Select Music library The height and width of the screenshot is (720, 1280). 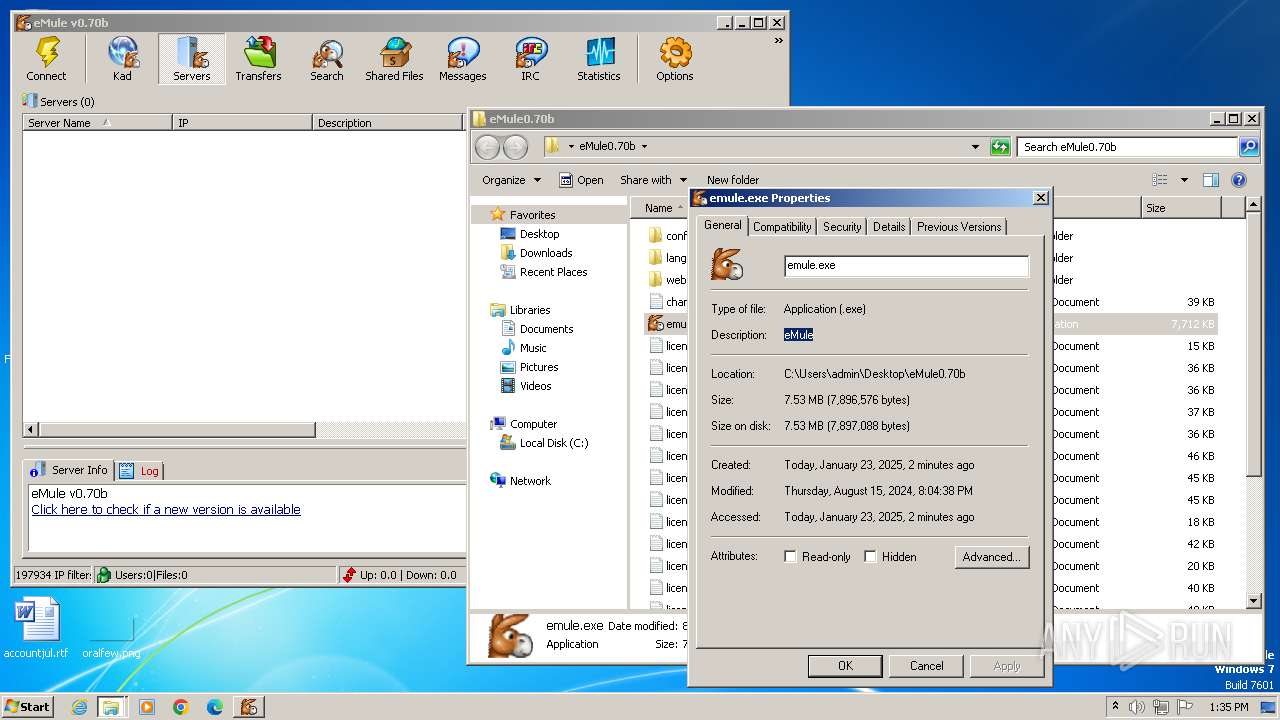click(533, 348)
